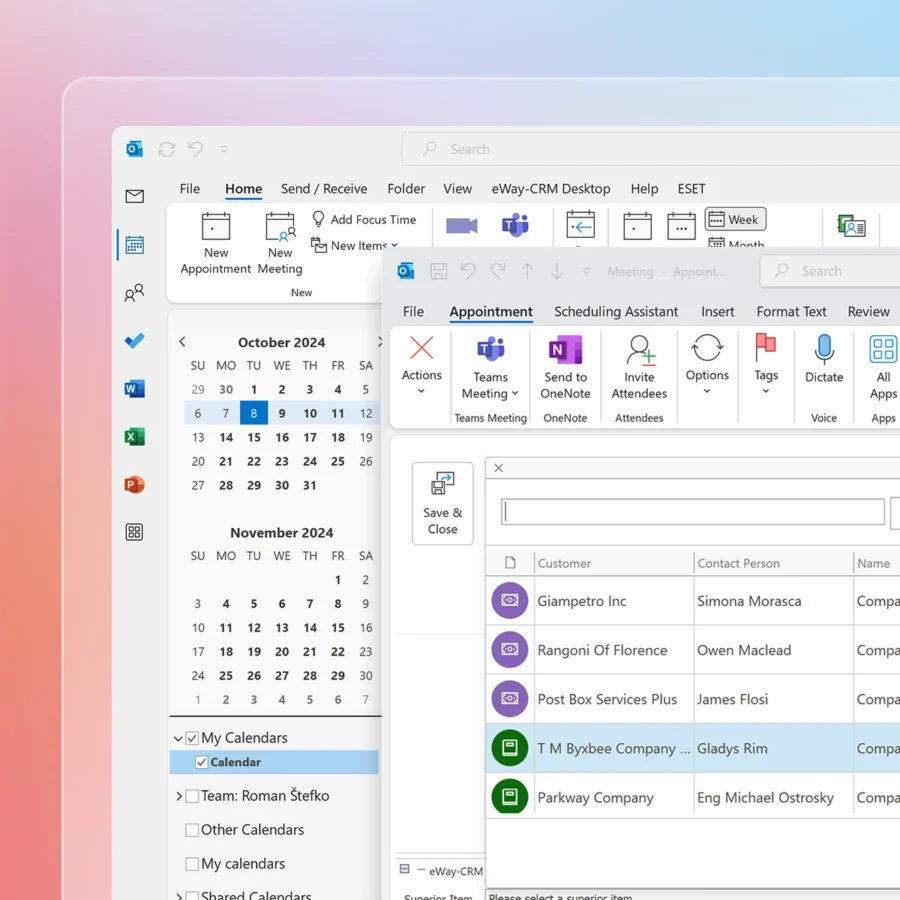The height and width of the screenshot is (900, 900).
Task: Open the Scheduling Assistant tab
Action: tap(616, 312)
